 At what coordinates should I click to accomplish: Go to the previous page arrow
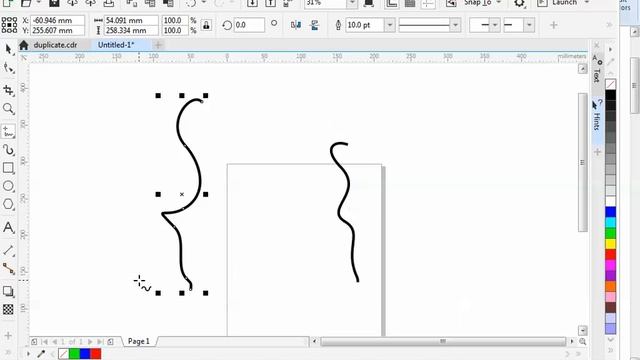[x=55, y=342]
